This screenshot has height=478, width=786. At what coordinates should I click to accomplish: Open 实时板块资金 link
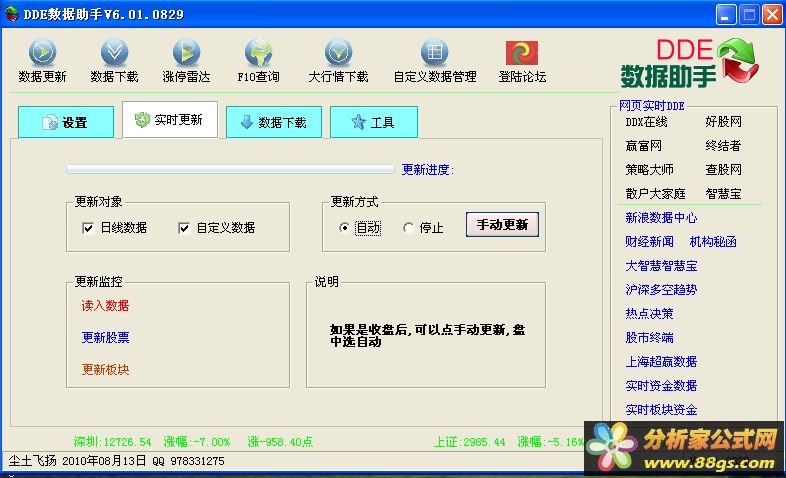[661, 410]
